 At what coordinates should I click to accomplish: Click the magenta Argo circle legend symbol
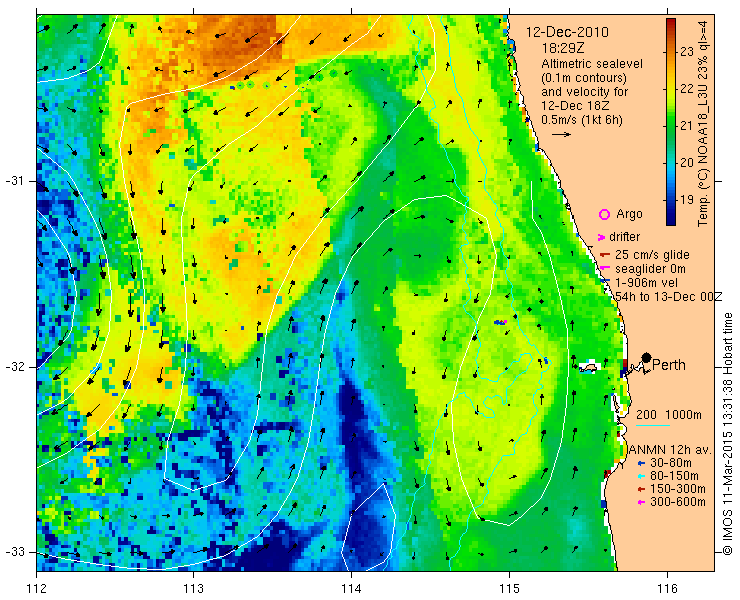(604, 214)
